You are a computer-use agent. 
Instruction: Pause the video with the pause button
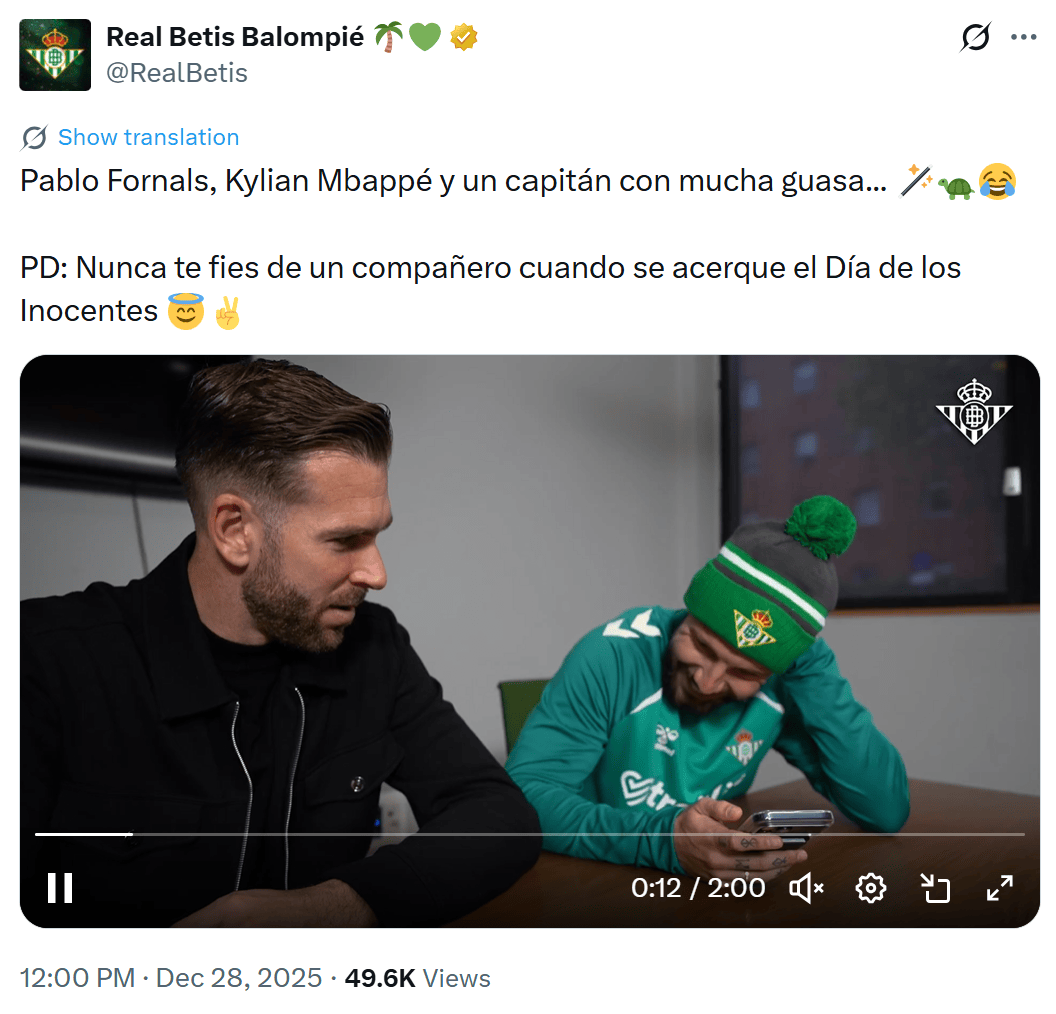point(60,887)
